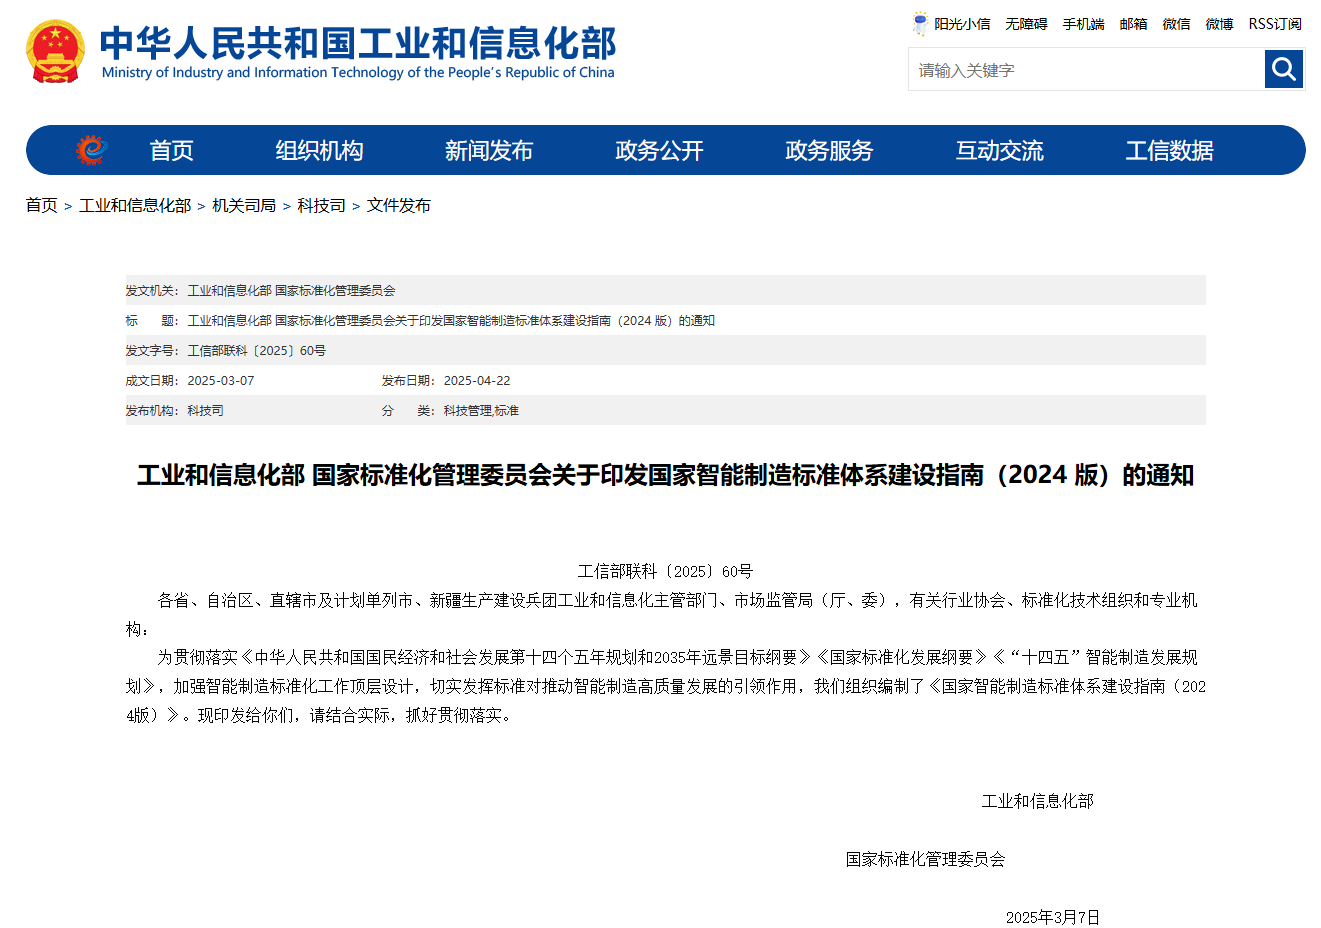
Task: Click the 阳光小信 robot icon
Action: (x=920, y=24)
